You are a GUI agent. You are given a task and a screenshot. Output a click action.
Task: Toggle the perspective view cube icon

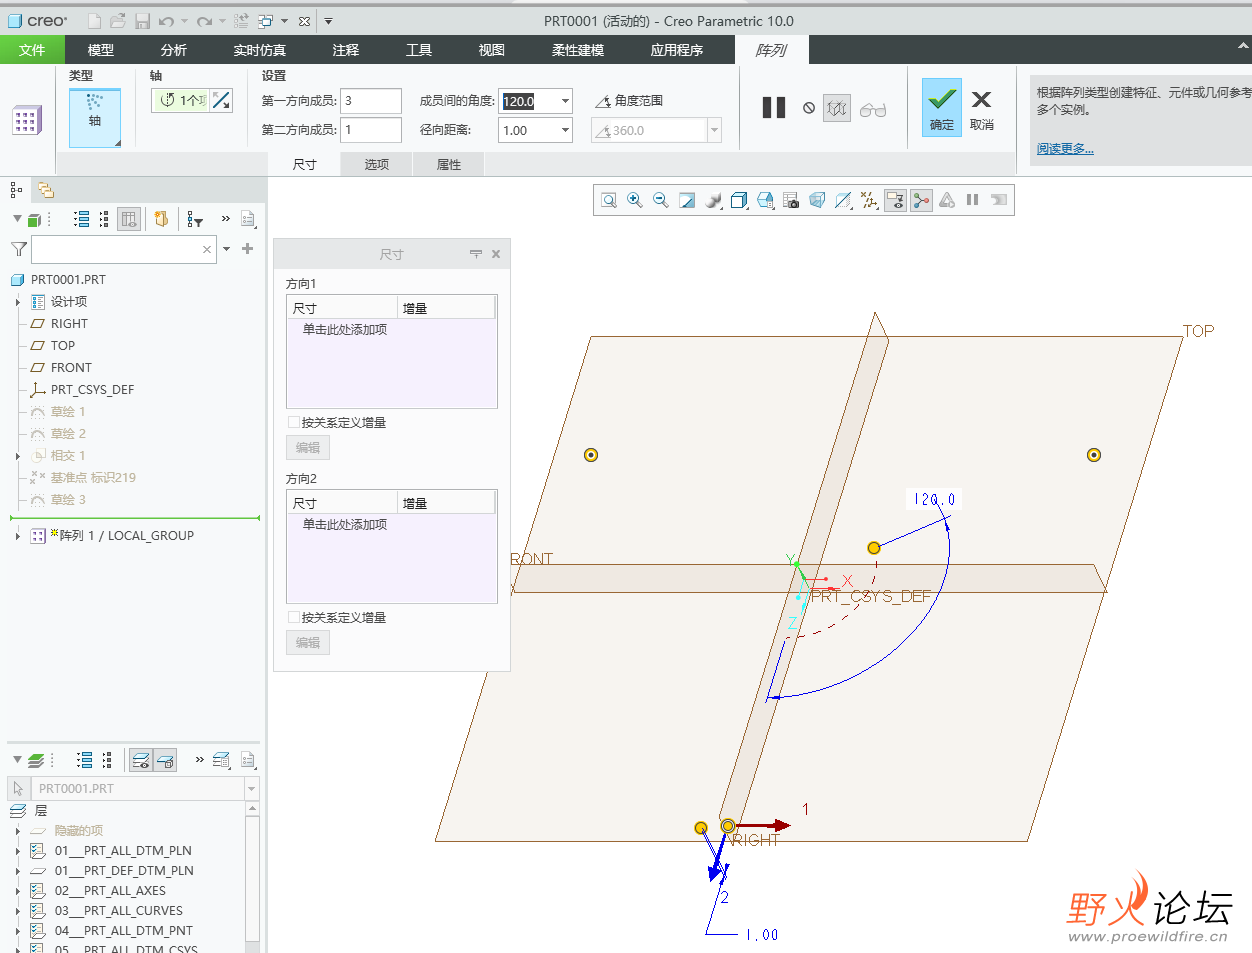coord(817,200)
